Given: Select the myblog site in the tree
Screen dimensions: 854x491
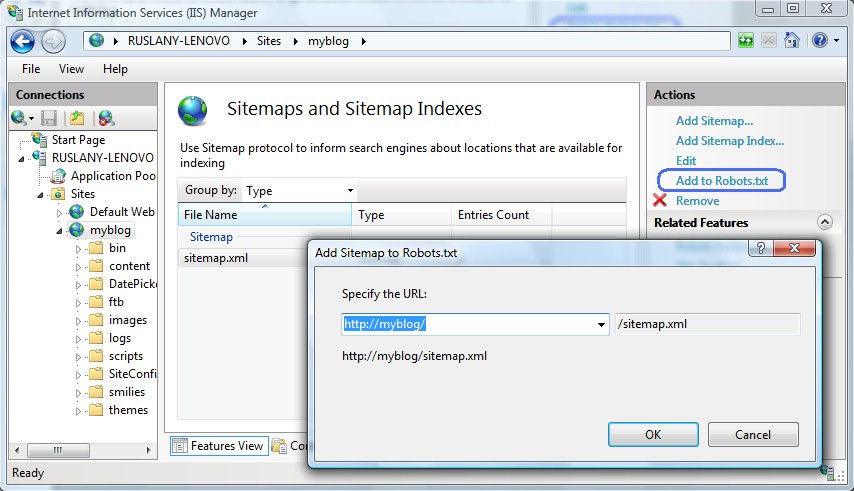Looking at the screenshot, I should 110,230.
